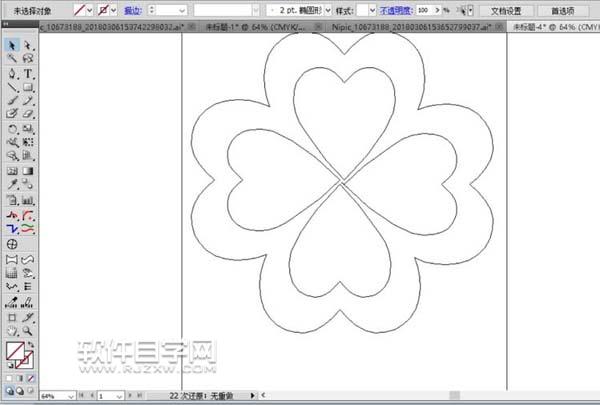This screenshot has width=600, height=405.
Task: Pick the Type tool
Action: pos(28,74)
